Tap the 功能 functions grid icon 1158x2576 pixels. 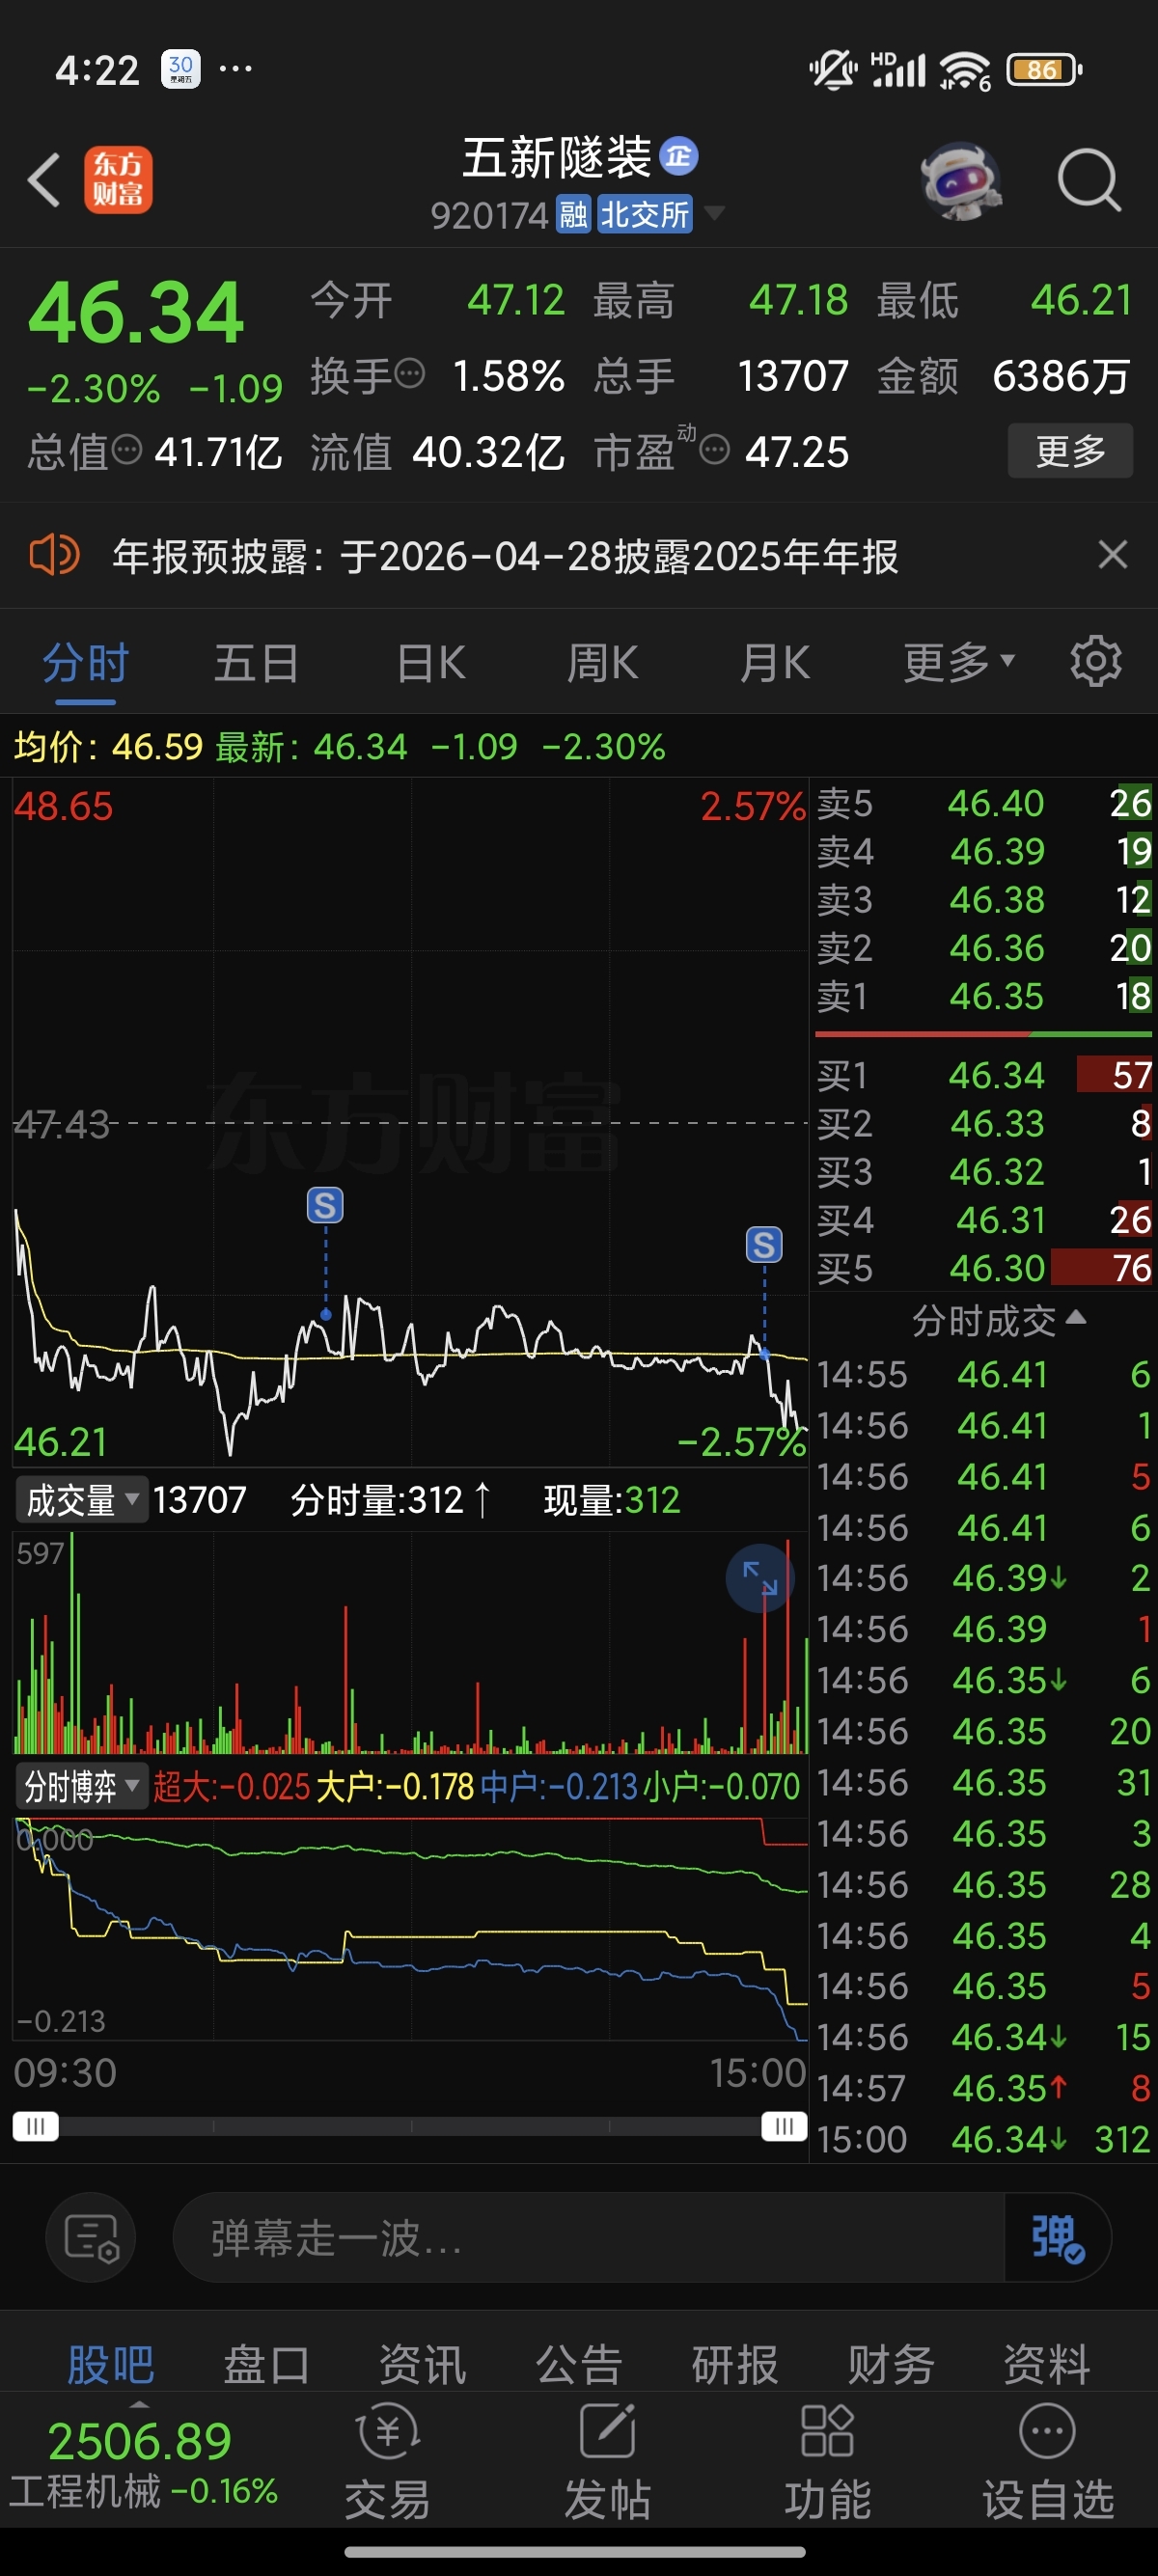[828, 2461]
